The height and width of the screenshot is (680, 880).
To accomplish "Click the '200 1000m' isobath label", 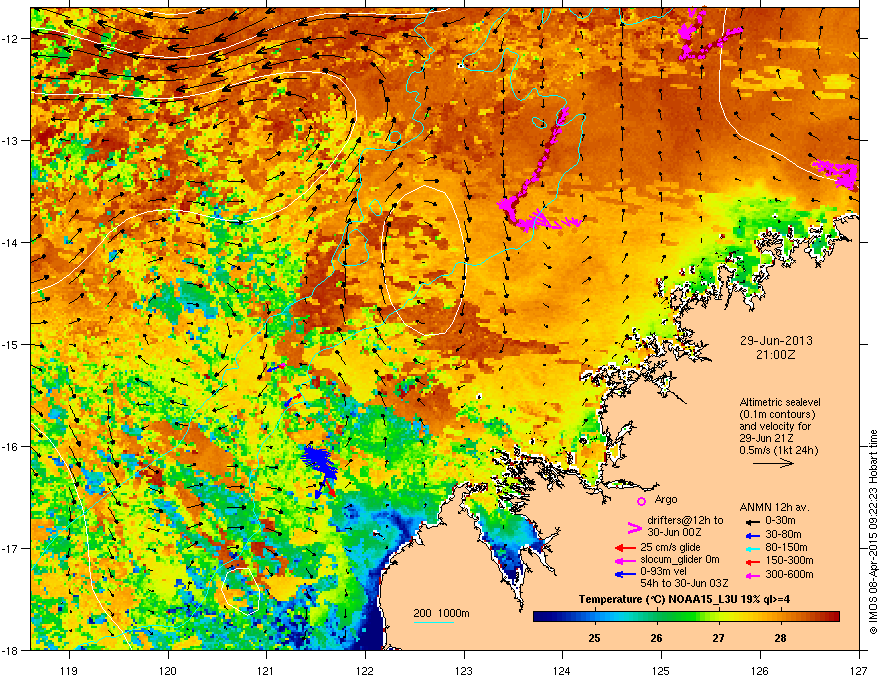I will (x=441, y=613).
